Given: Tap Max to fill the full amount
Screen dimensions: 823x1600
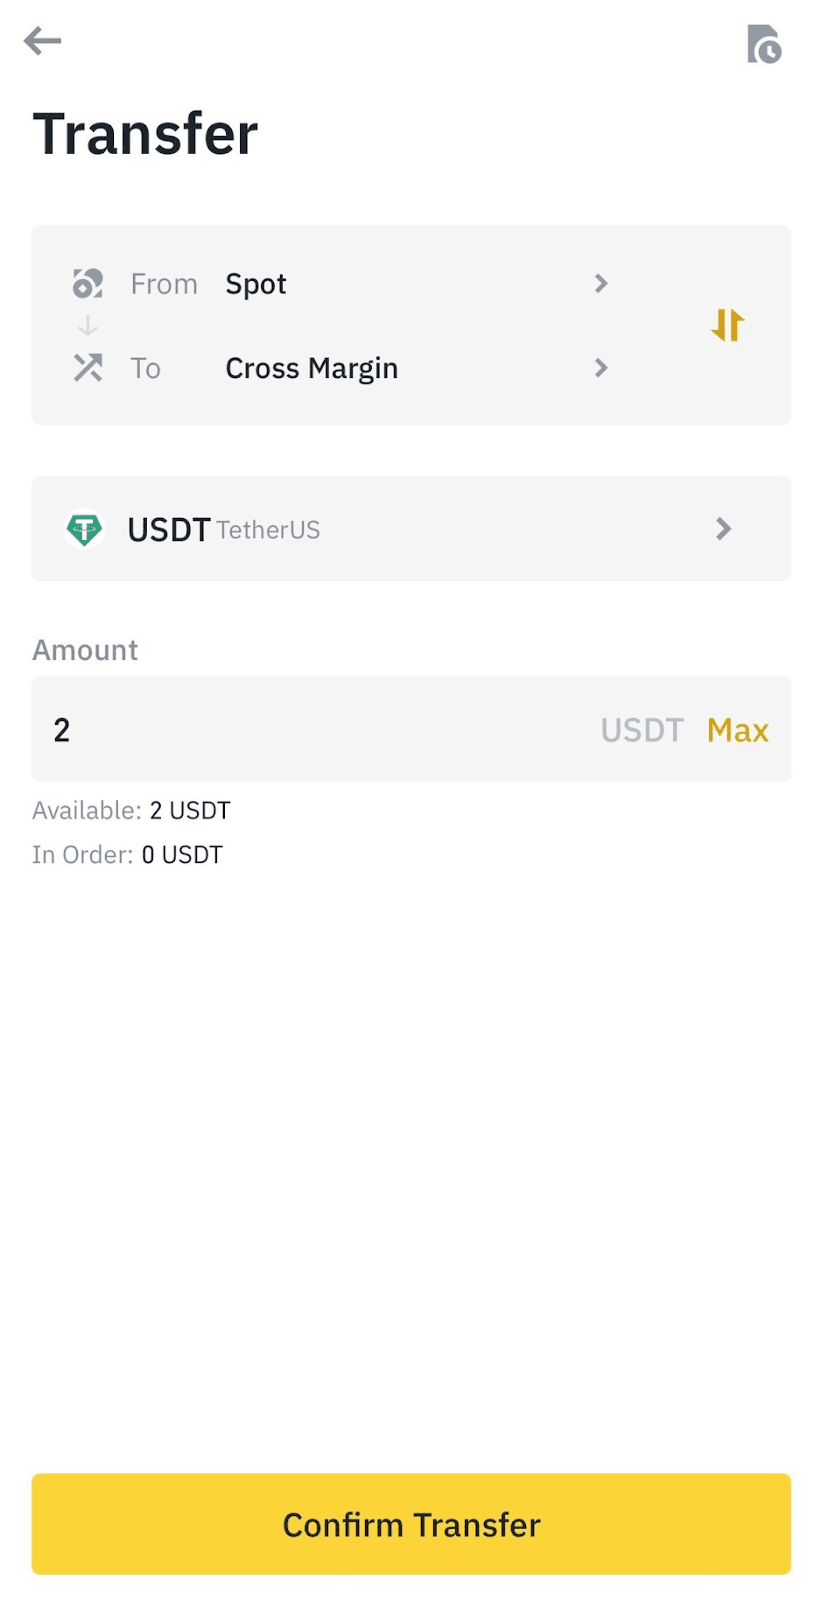Looking at the screenshot, I should (x=737, y=730).
